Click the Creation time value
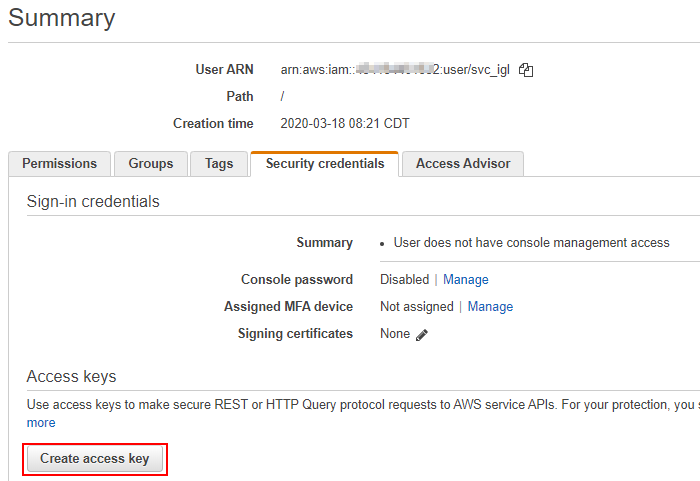 [345, 124]
